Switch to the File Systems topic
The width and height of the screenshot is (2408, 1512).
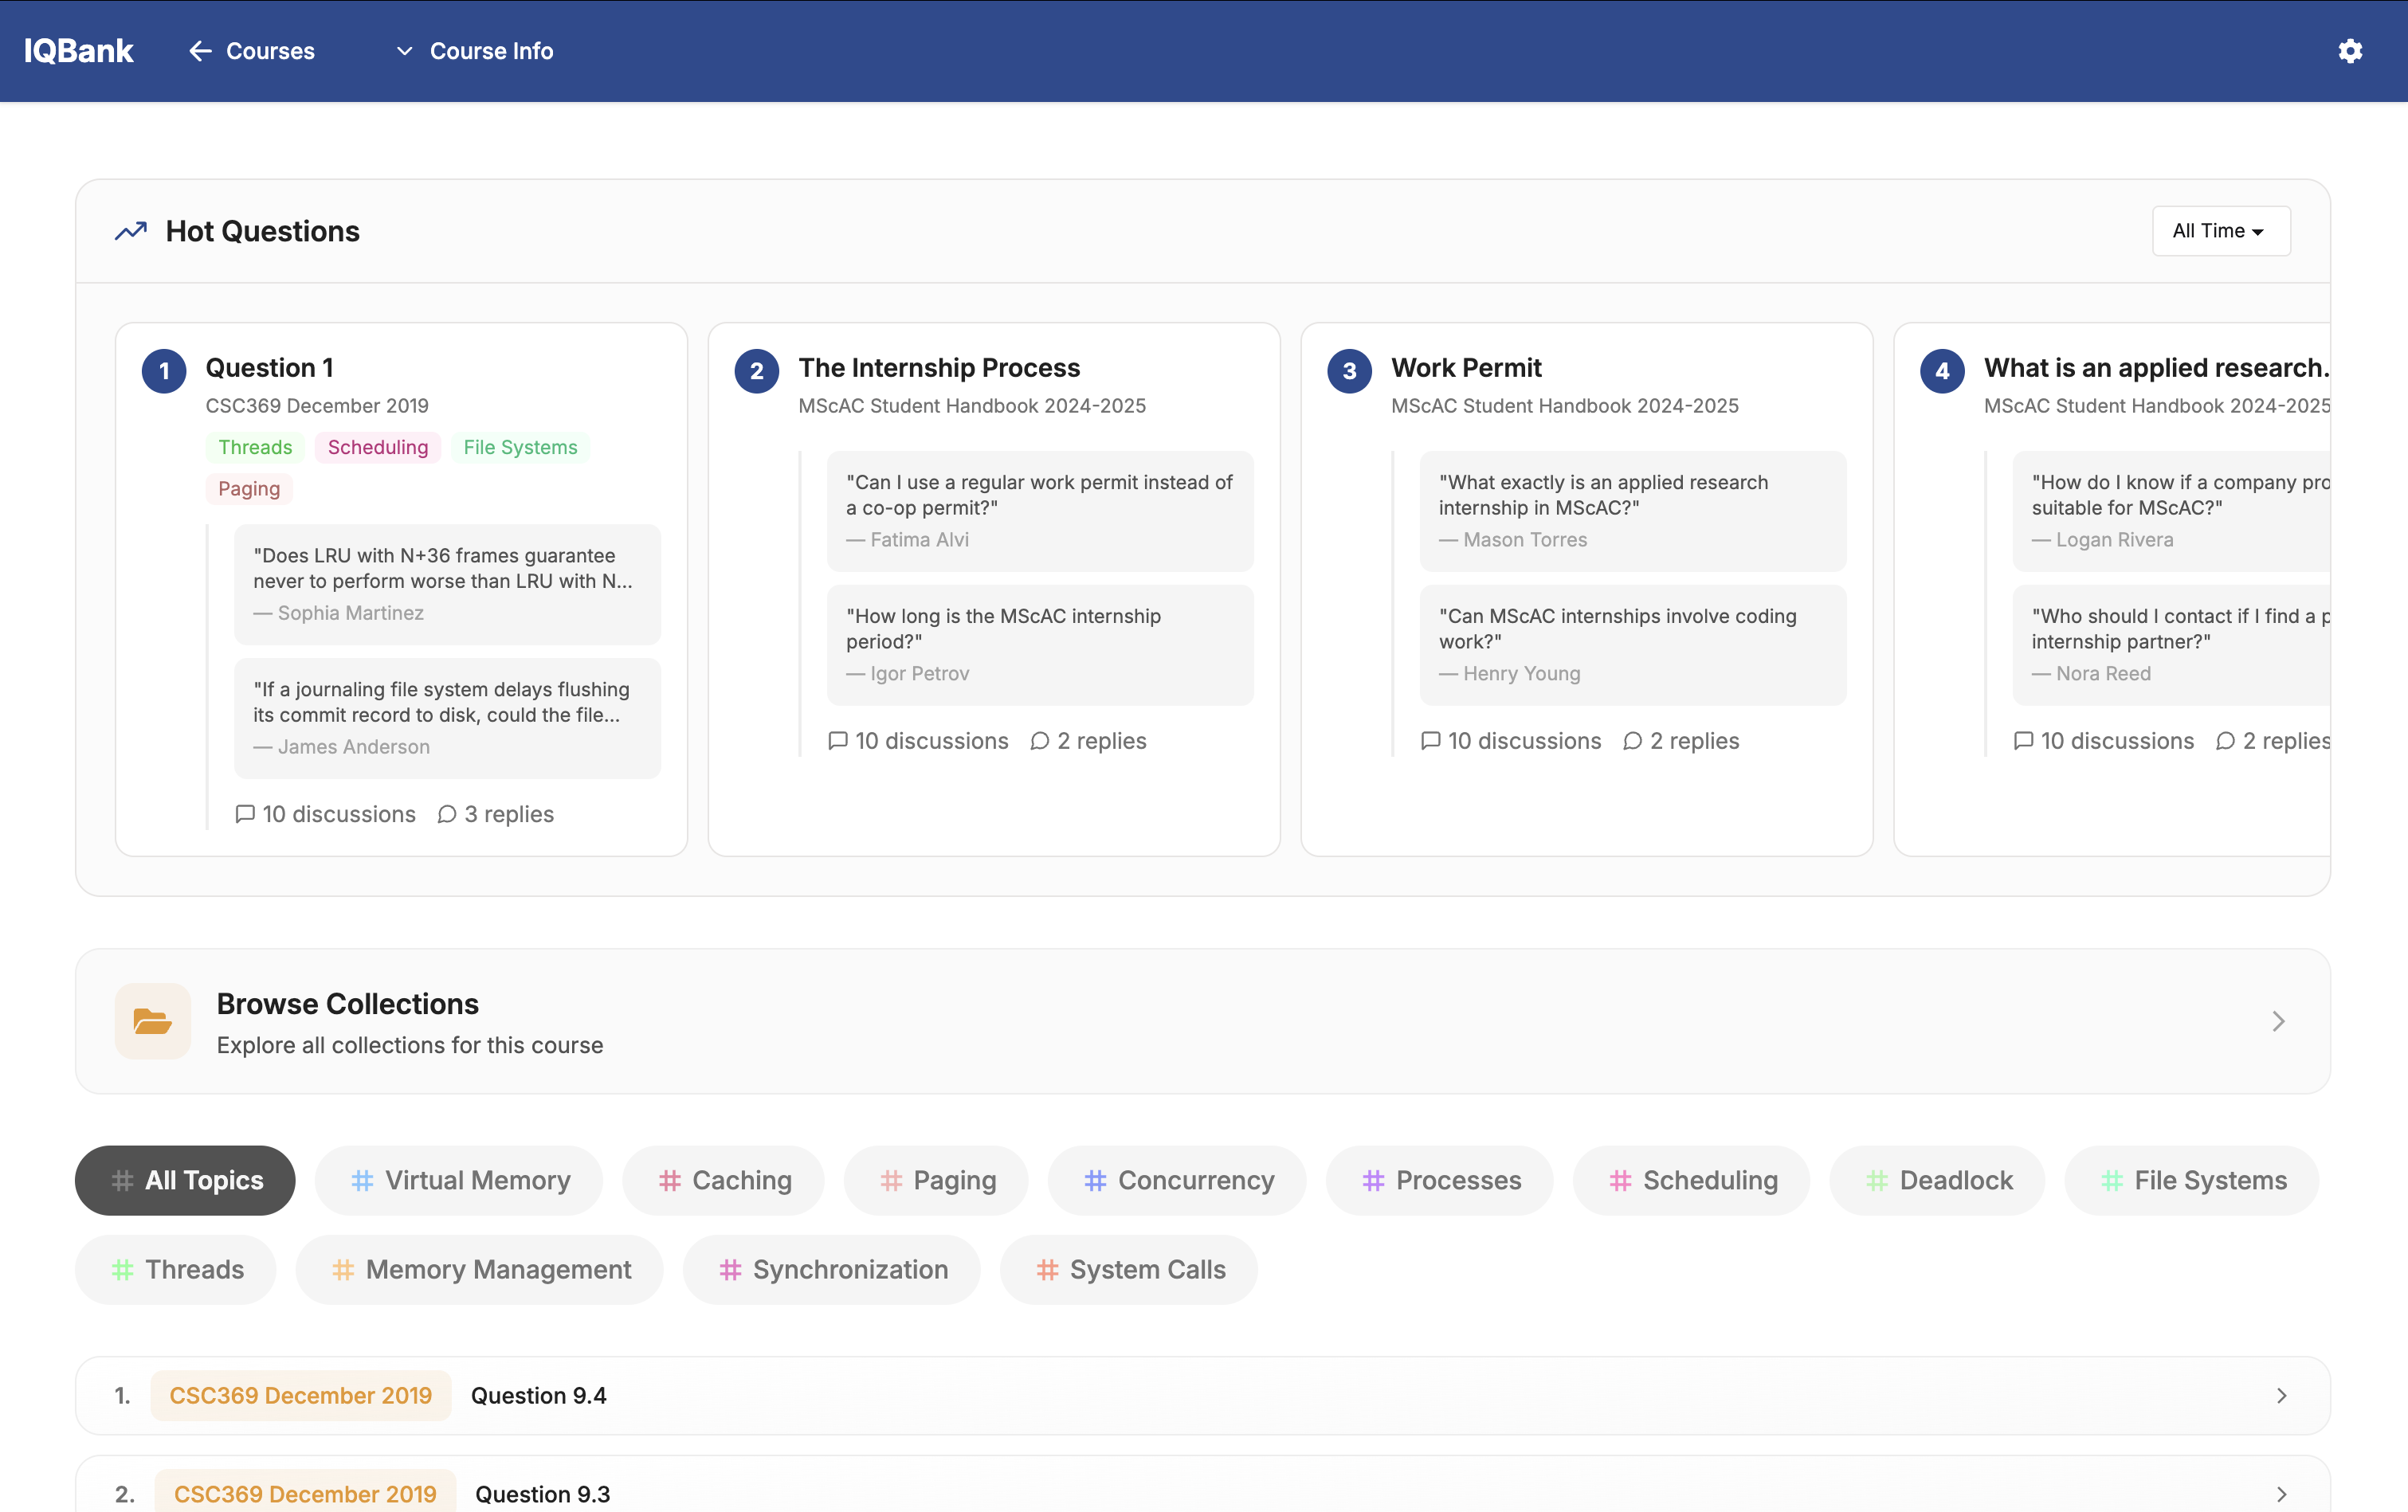[2191, 1180]
